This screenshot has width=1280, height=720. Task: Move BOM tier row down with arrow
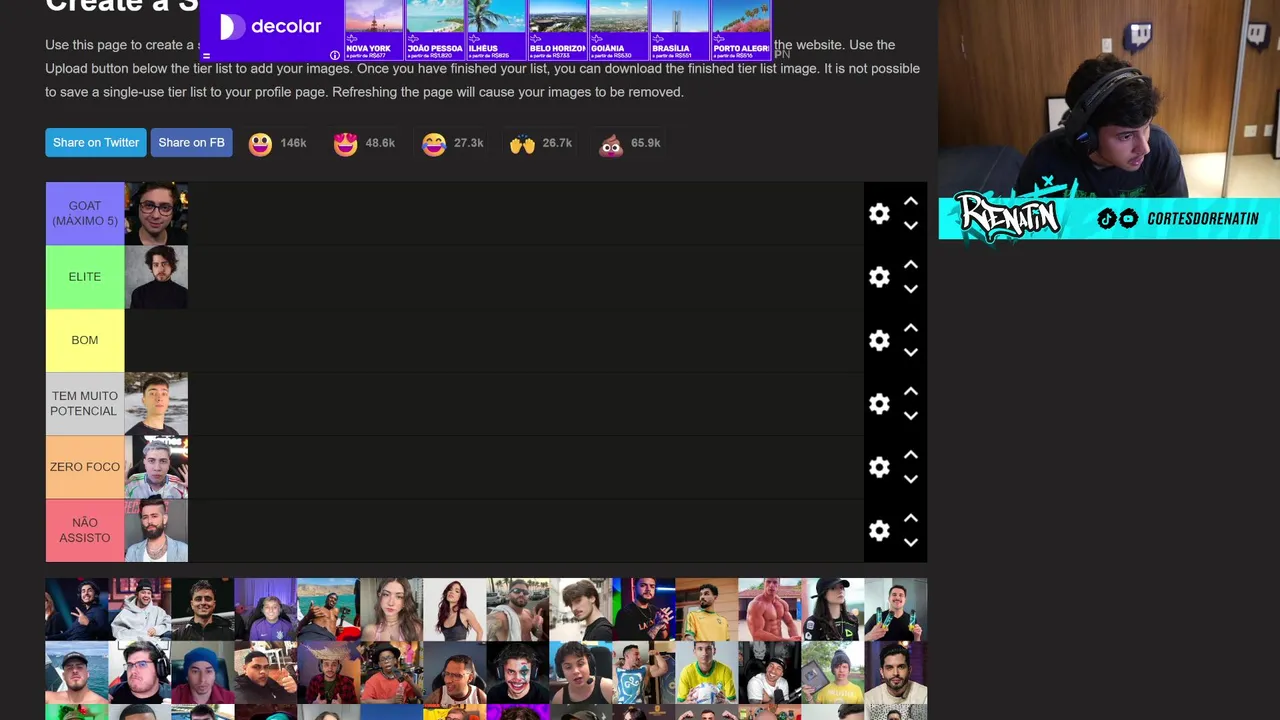pyautogui.click(x=911, y=352)
